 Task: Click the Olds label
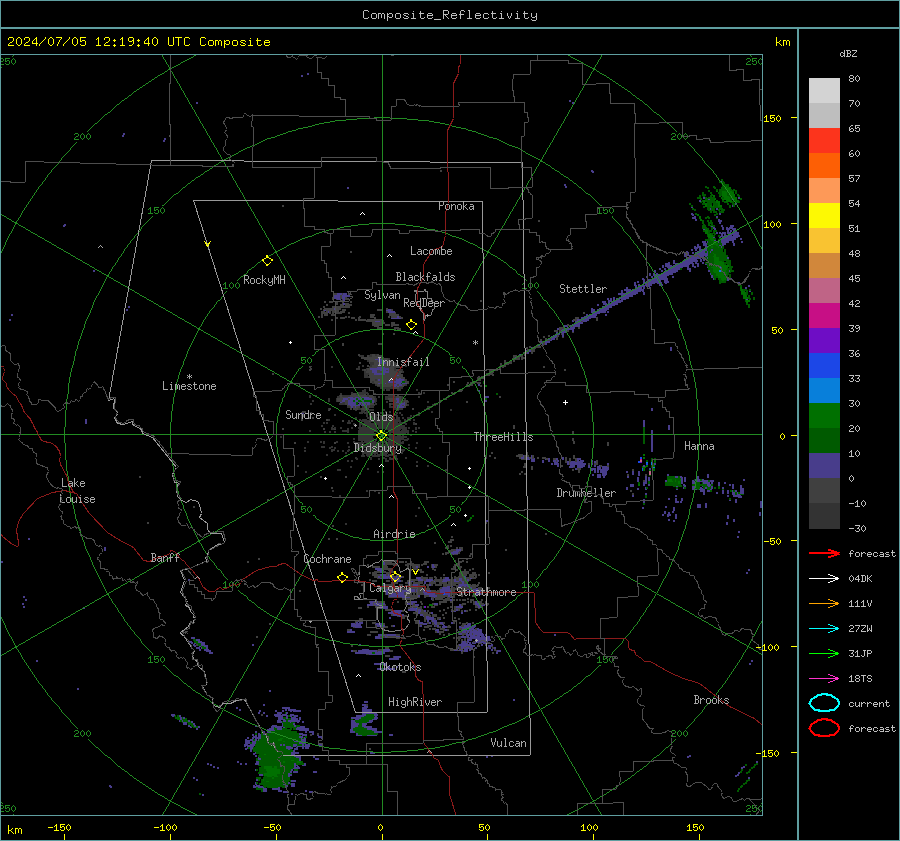pyautogui.click(x=381, y=417)
